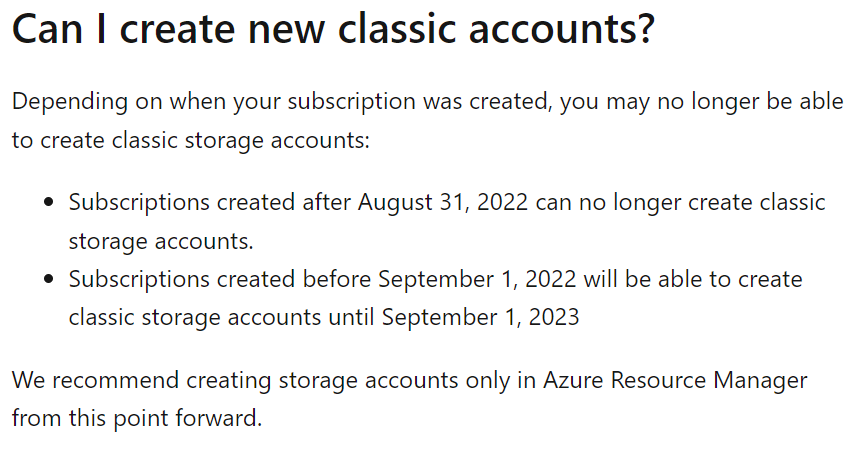Click 'to create classic storage accounts:' line
Screen dimensions: 868x461
tap(190, 141)
